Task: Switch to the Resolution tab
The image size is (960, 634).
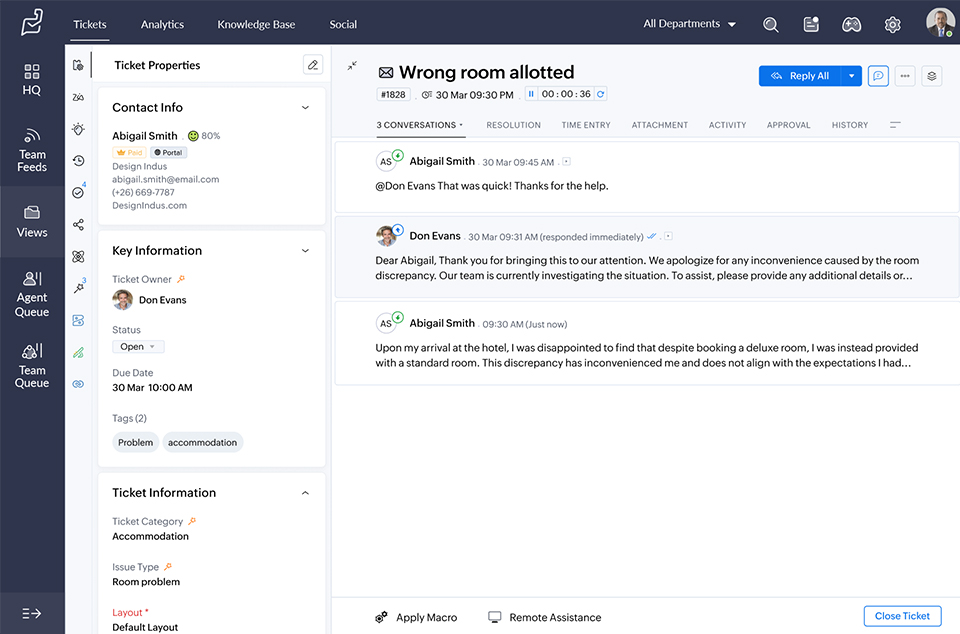Action: pyautogui.click(x=514, y=125)
